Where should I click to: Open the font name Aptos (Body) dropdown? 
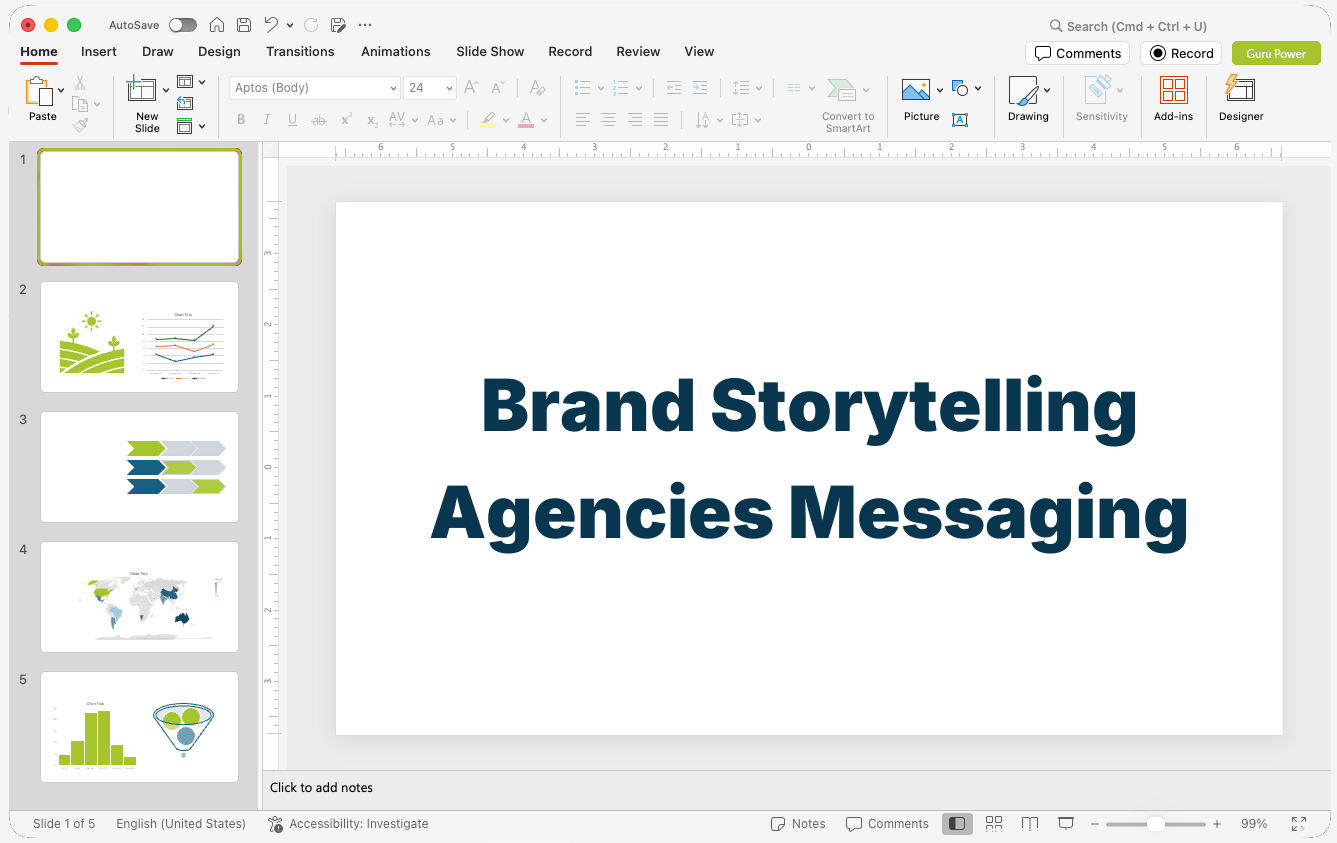coord(393,88)
